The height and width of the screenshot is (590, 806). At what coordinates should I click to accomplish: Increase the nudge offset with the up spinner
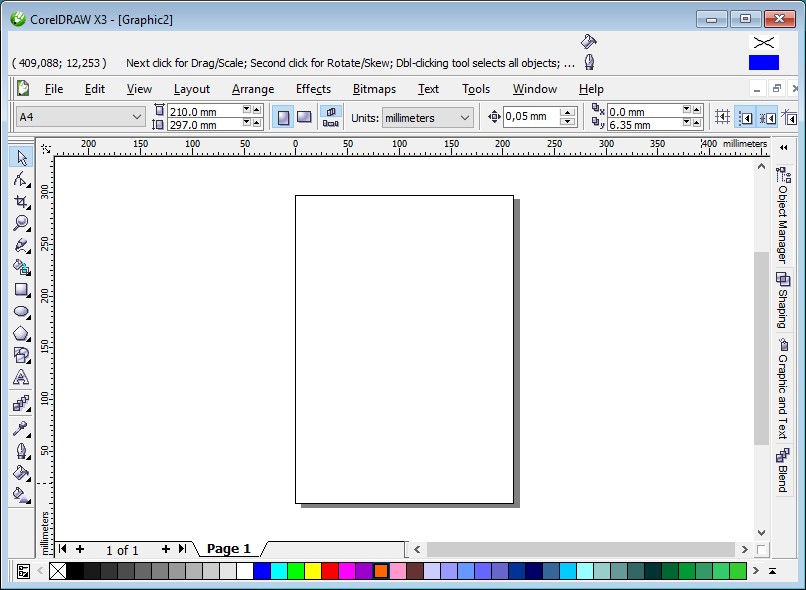(567, 112)
